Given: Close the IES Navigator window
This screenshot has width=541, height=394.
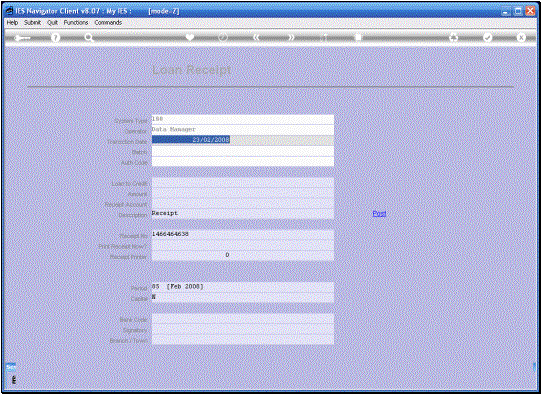Looking at the screenshot, I should click(x=530, y=11).
